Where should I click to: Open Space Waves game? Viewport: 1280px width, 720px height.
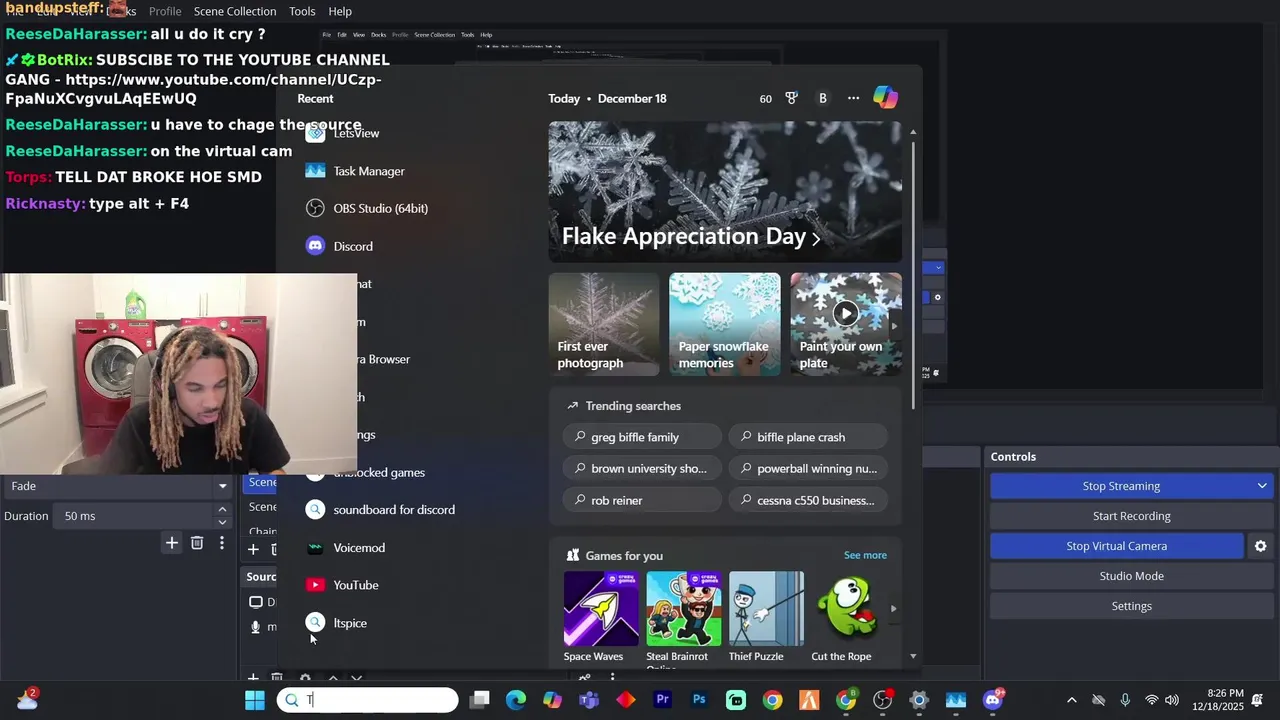tap(600, 616)
